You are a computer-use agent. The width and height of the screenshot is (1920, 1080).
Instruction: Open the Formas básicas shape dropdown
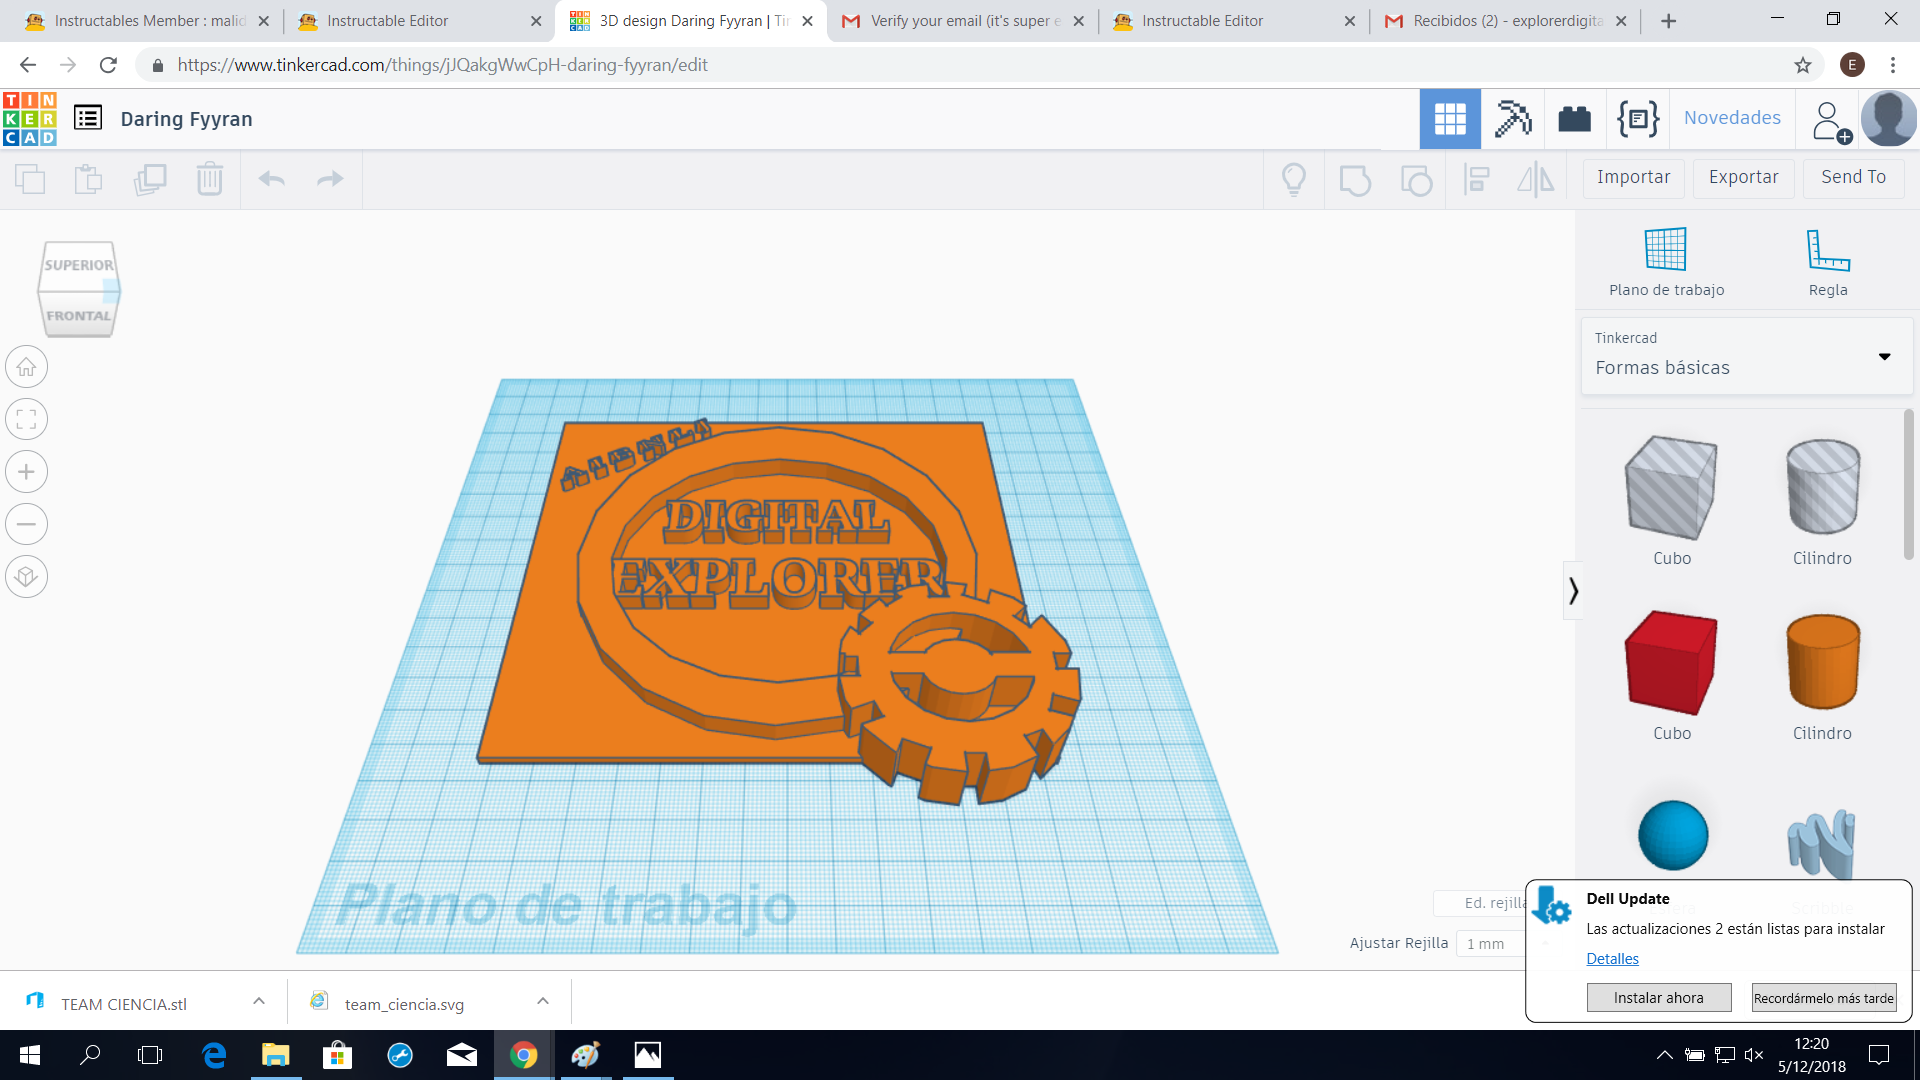pos(1746,356)
